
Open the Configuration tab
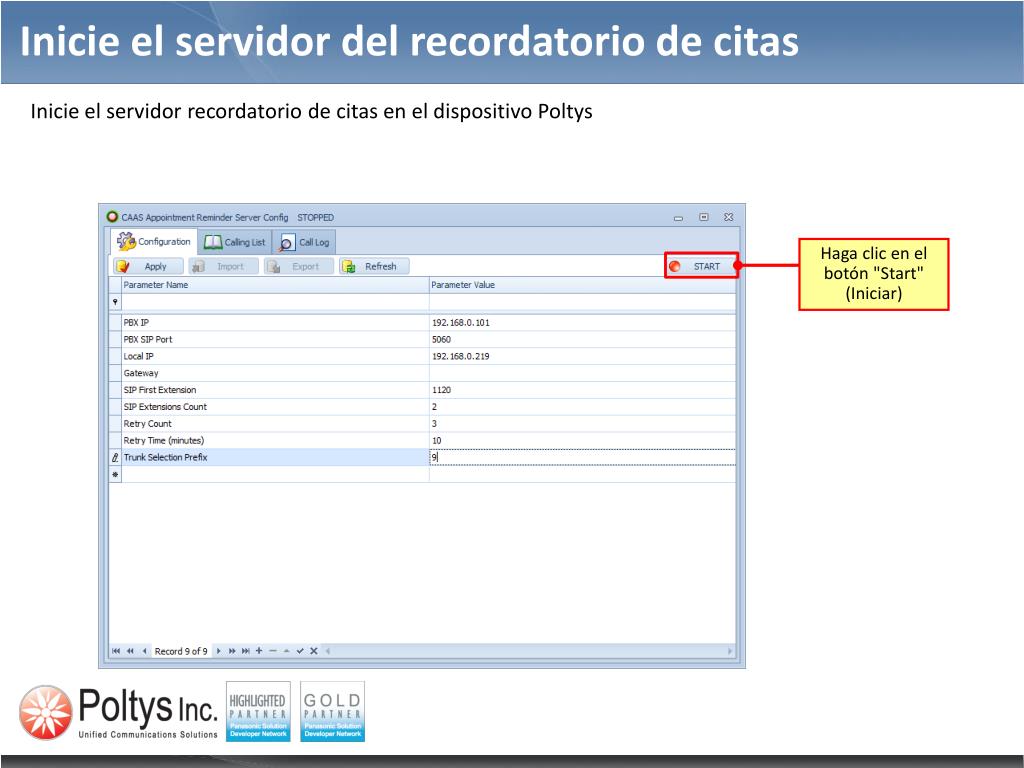pos(153,242)
